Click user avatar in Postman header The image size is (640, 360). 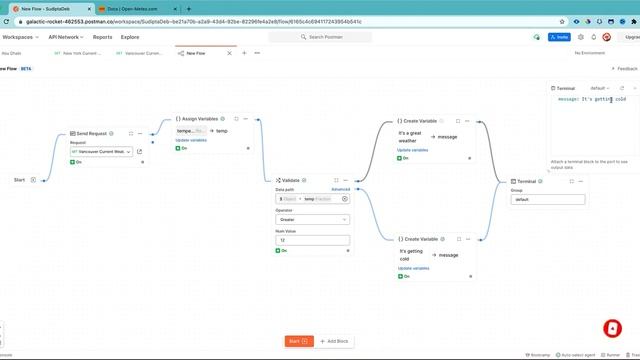(607, 37)
